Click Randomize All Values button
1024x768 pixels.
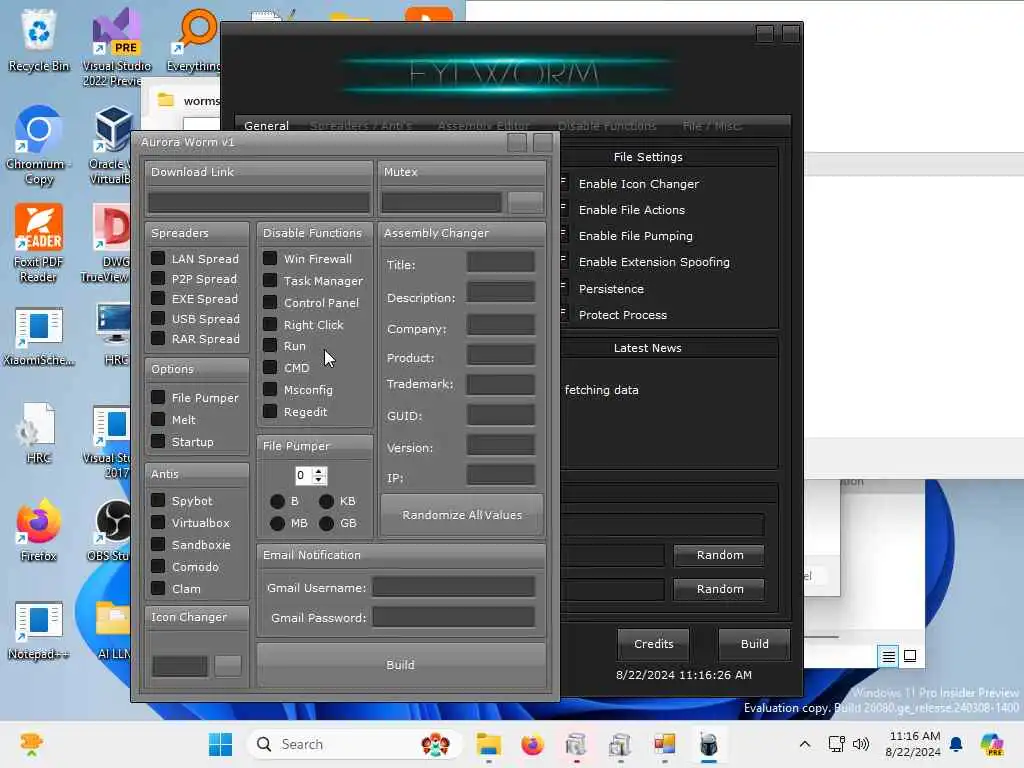(462, 515)
